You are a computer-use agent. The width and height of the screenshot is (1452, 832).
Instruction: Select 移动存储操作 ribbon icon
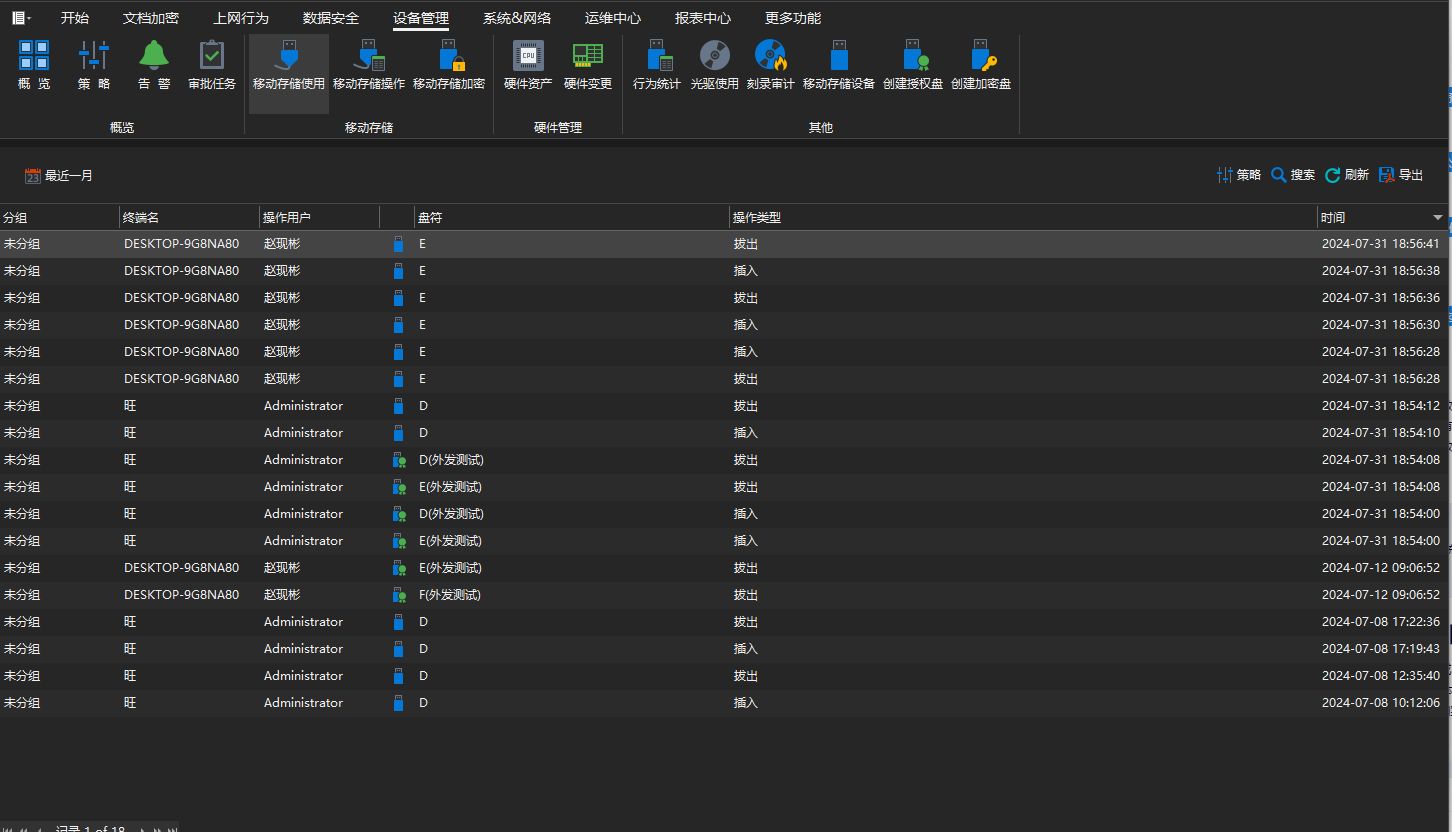[369, 66]
